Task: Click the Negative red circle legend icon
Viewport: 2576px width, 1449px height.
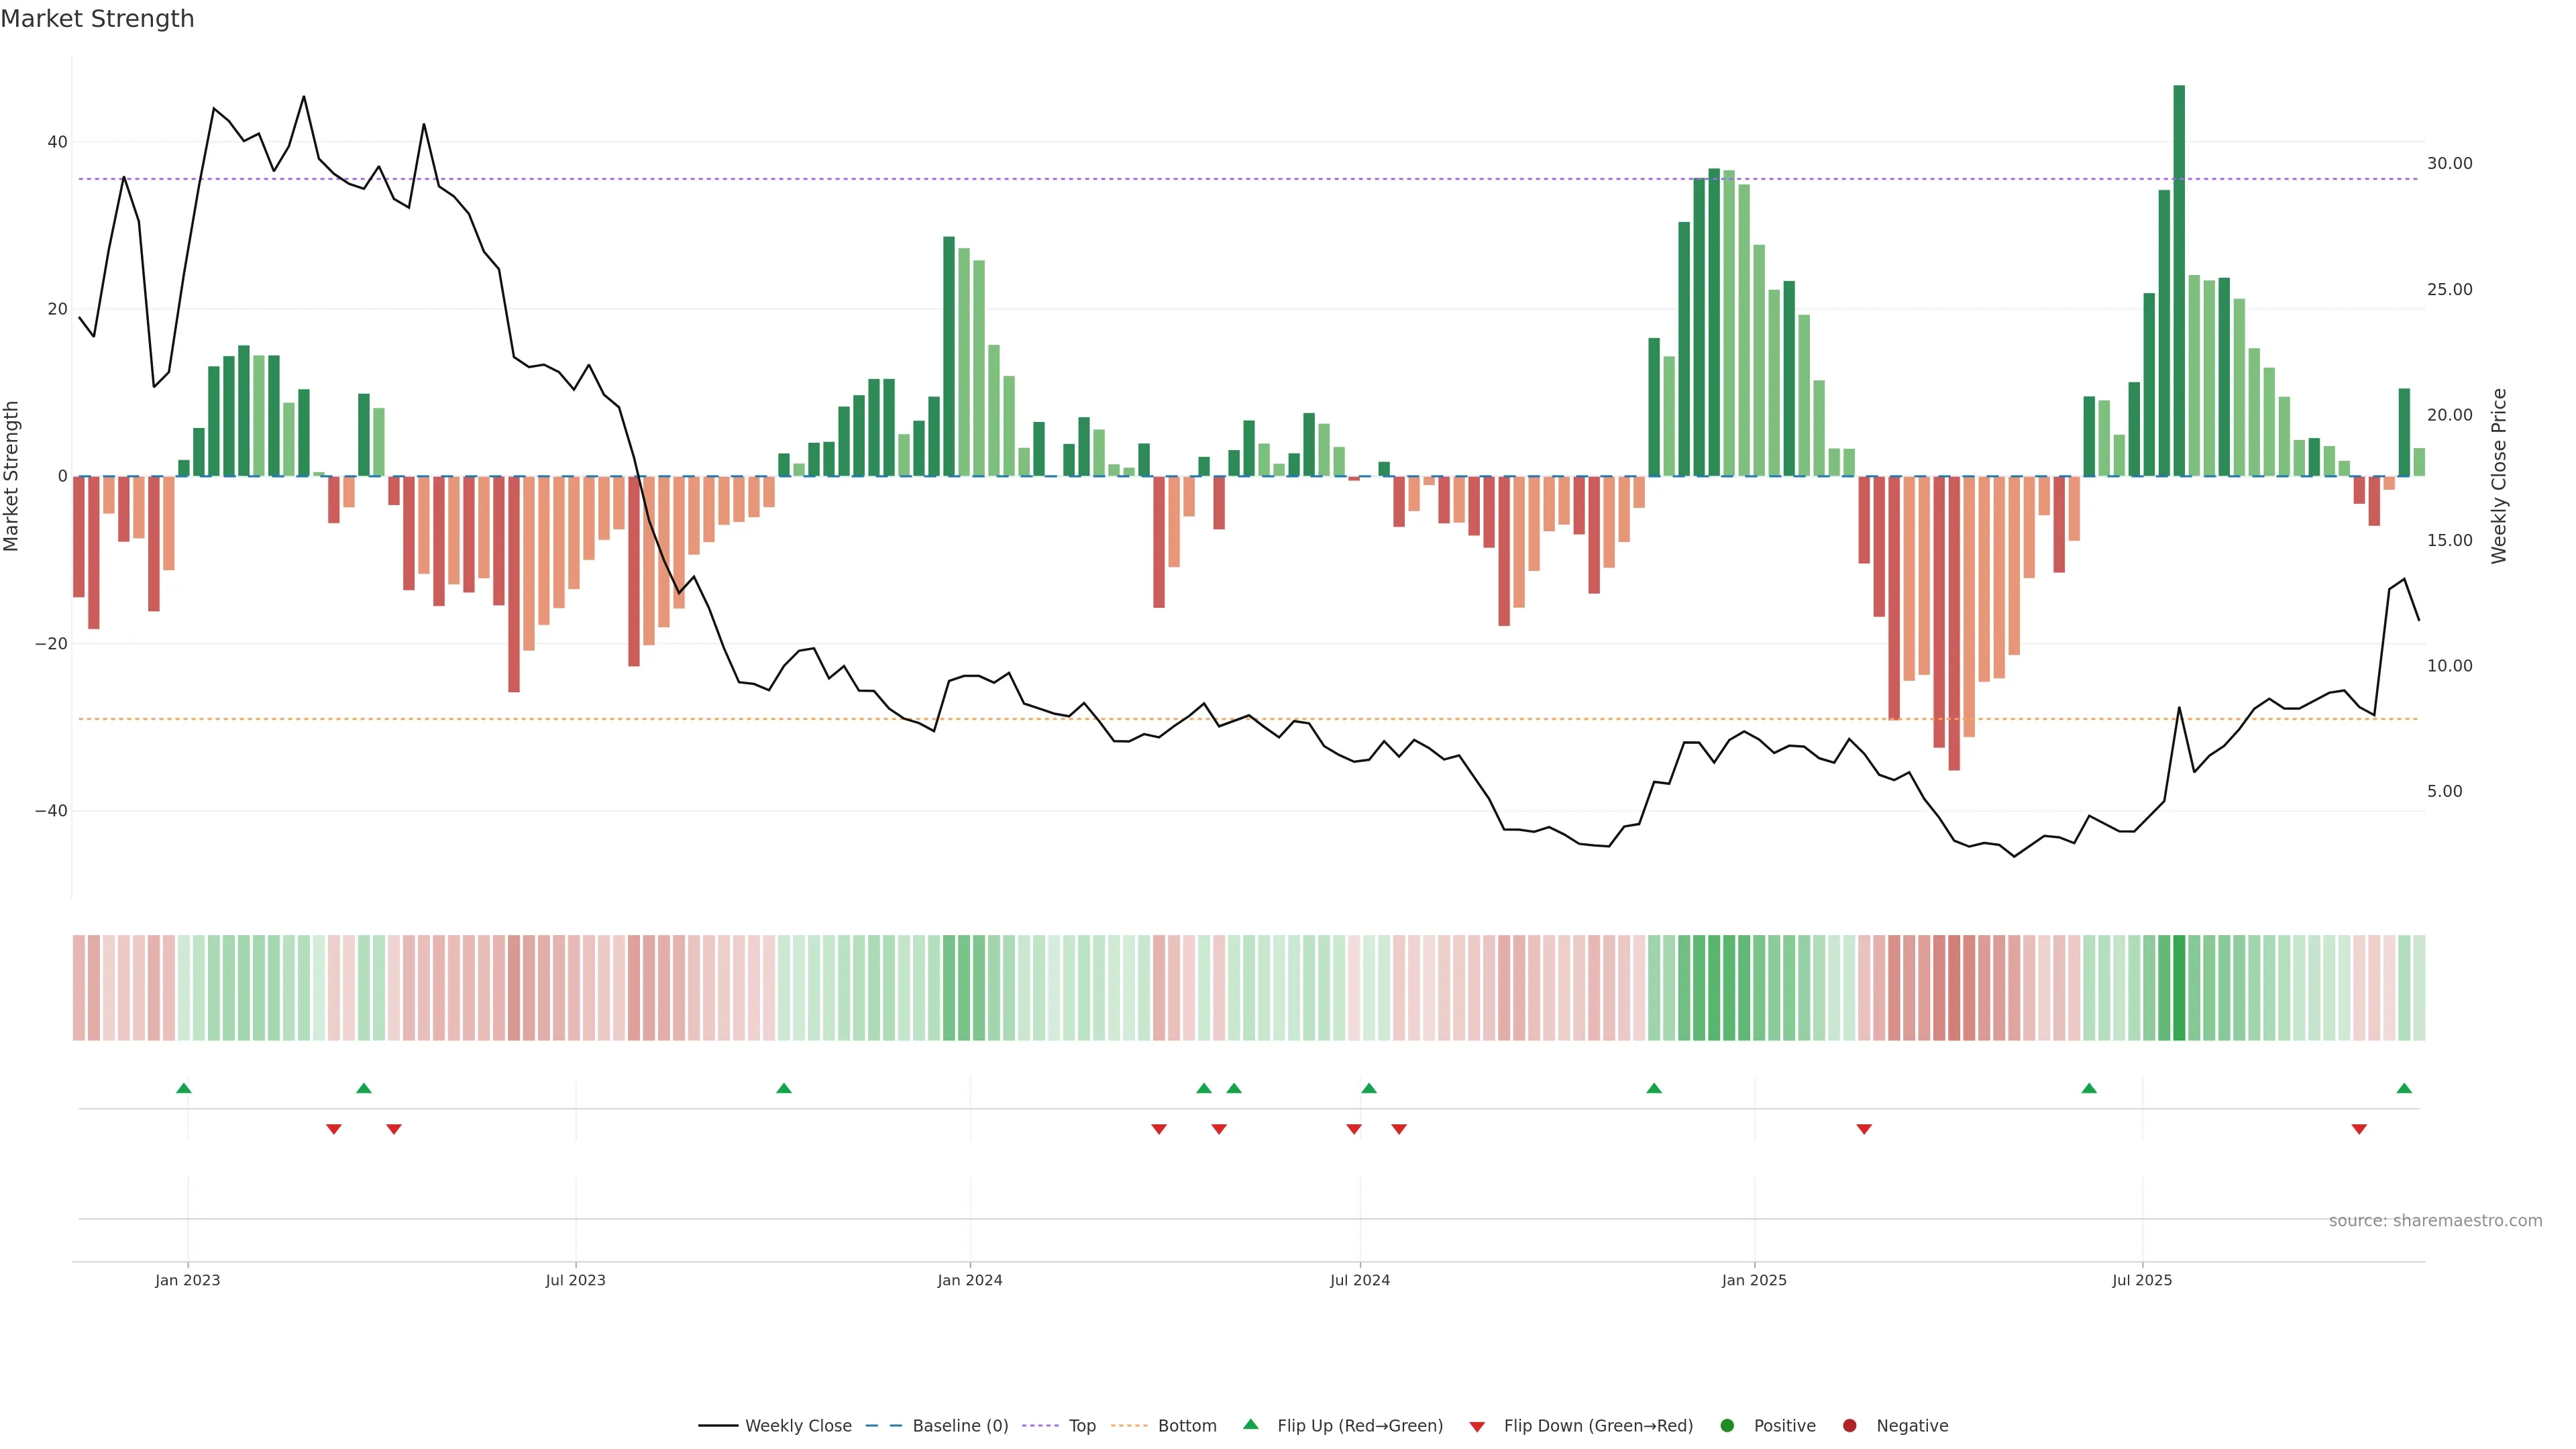Action: tap(1849, 1426)
